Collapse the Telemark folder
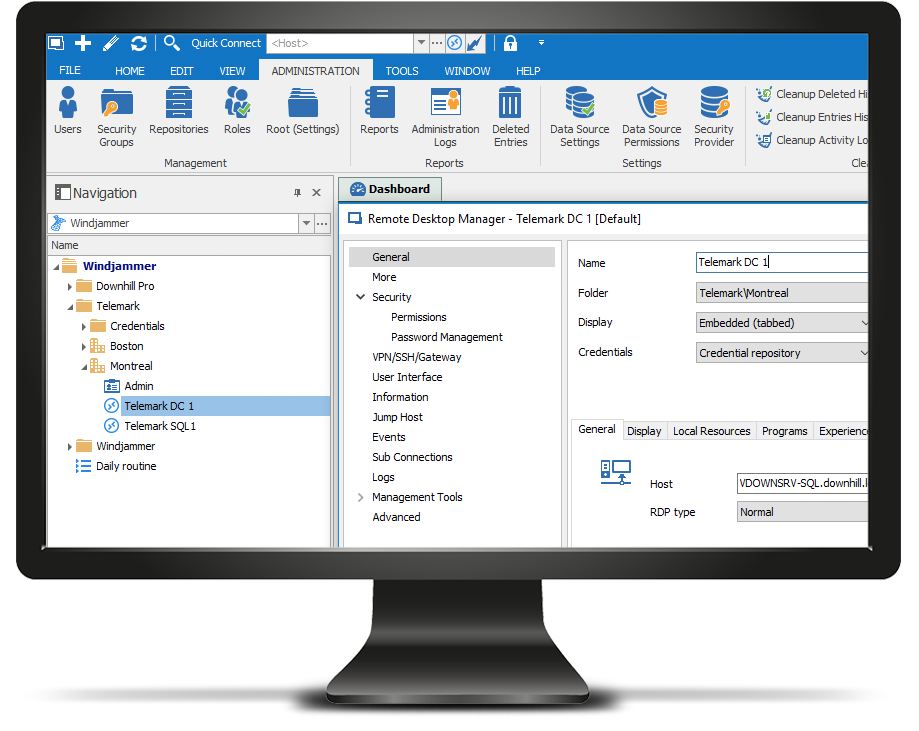The width and height of the screenshot is (919, 731). tap(70, 307)
